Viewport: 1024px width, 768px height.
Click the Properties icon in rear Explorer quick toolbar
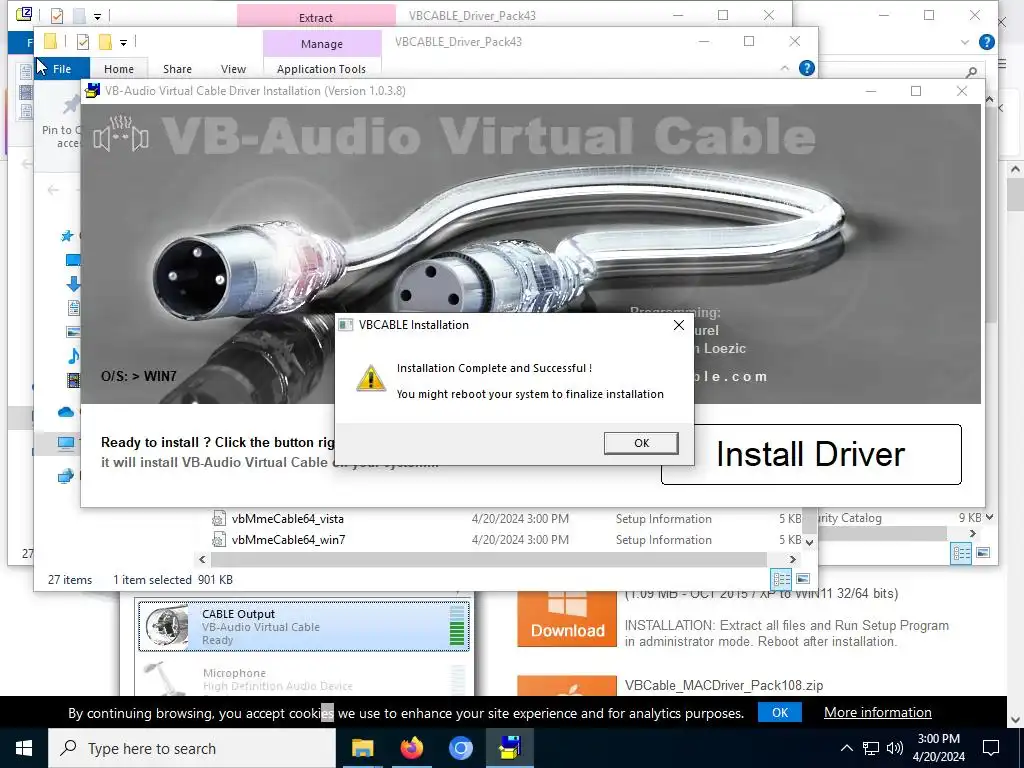pyautogui.click(x=57, y=15)
